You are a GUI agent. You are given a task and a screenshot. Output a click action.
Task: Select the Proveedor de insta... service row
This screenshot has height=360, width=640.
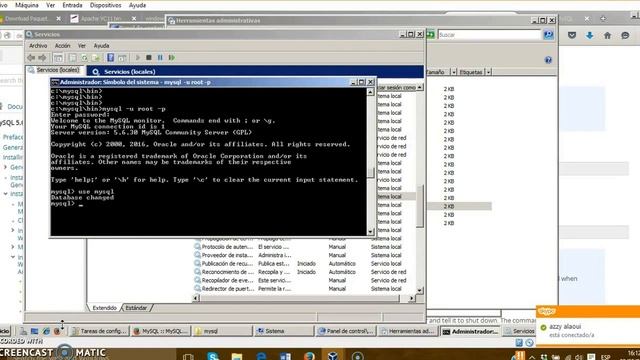304,255
